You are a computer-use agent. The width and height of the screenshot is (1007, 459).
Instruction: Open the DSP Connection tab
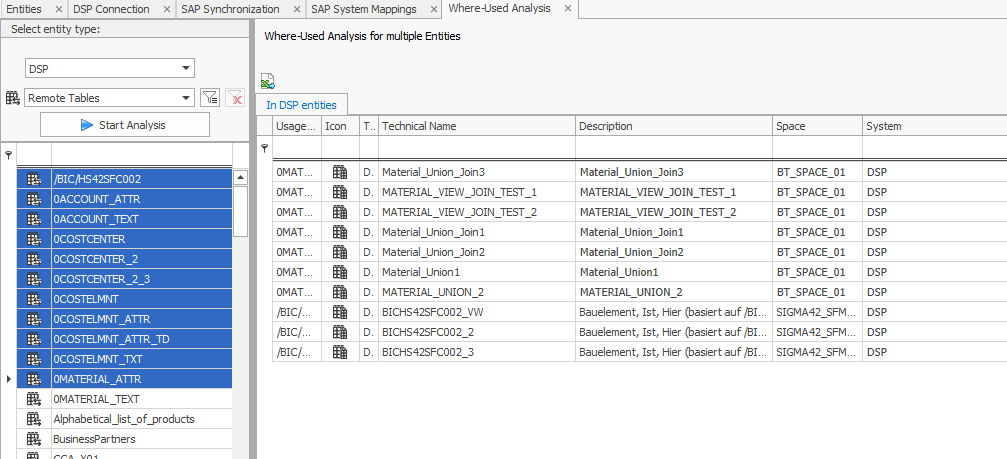111,10
